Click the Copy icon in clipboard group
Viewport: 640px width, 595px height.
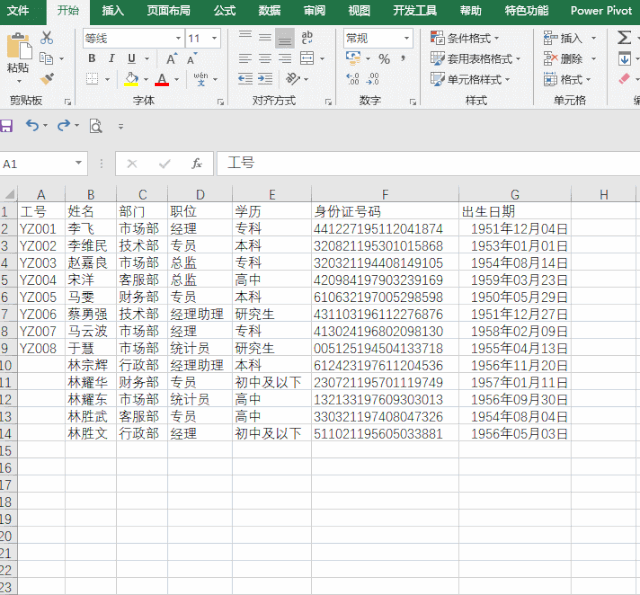(46, 59)
